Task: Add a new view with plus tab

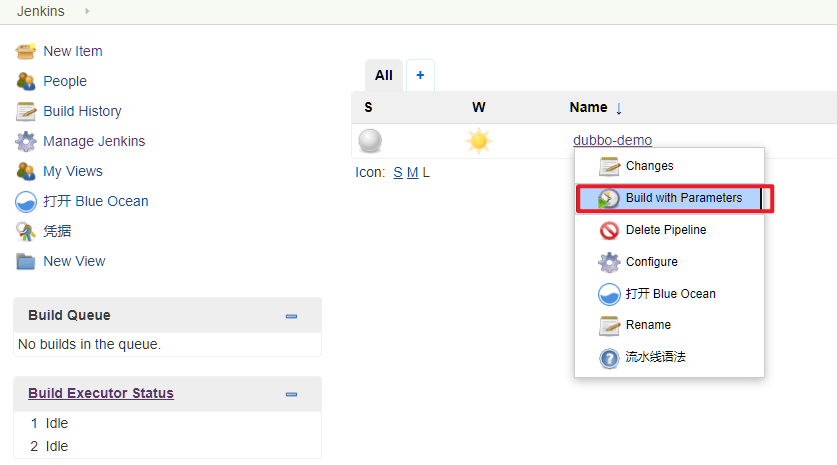Action: [x=420, y=75]
